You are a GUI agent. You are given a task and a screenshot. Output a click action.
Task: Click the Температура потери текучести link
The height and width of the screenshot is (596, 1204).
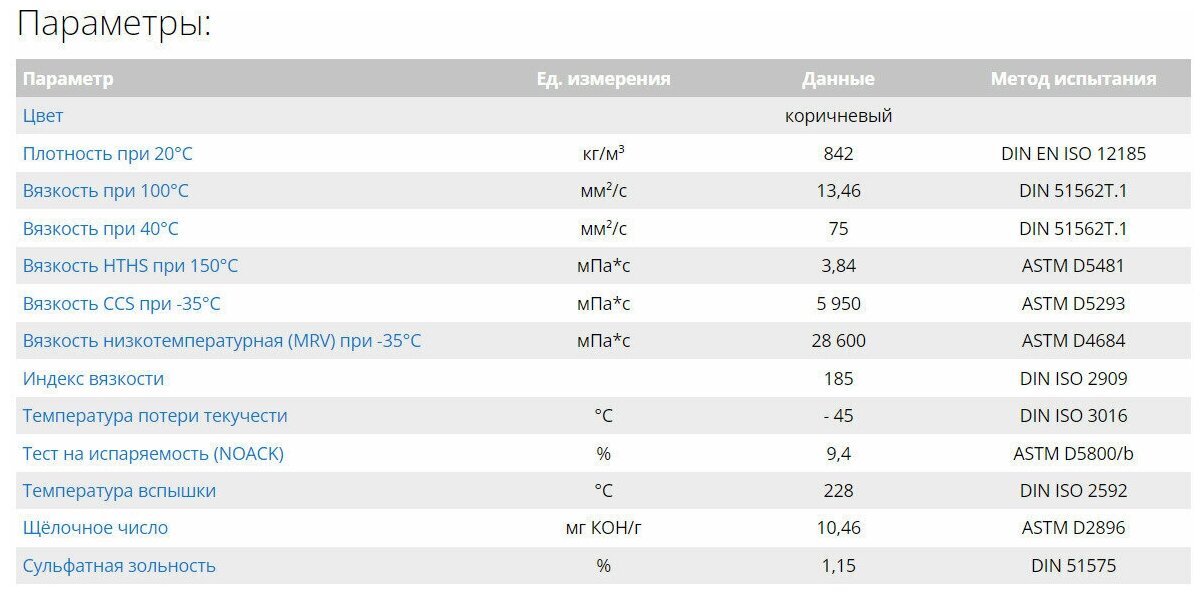click(155, 416)
